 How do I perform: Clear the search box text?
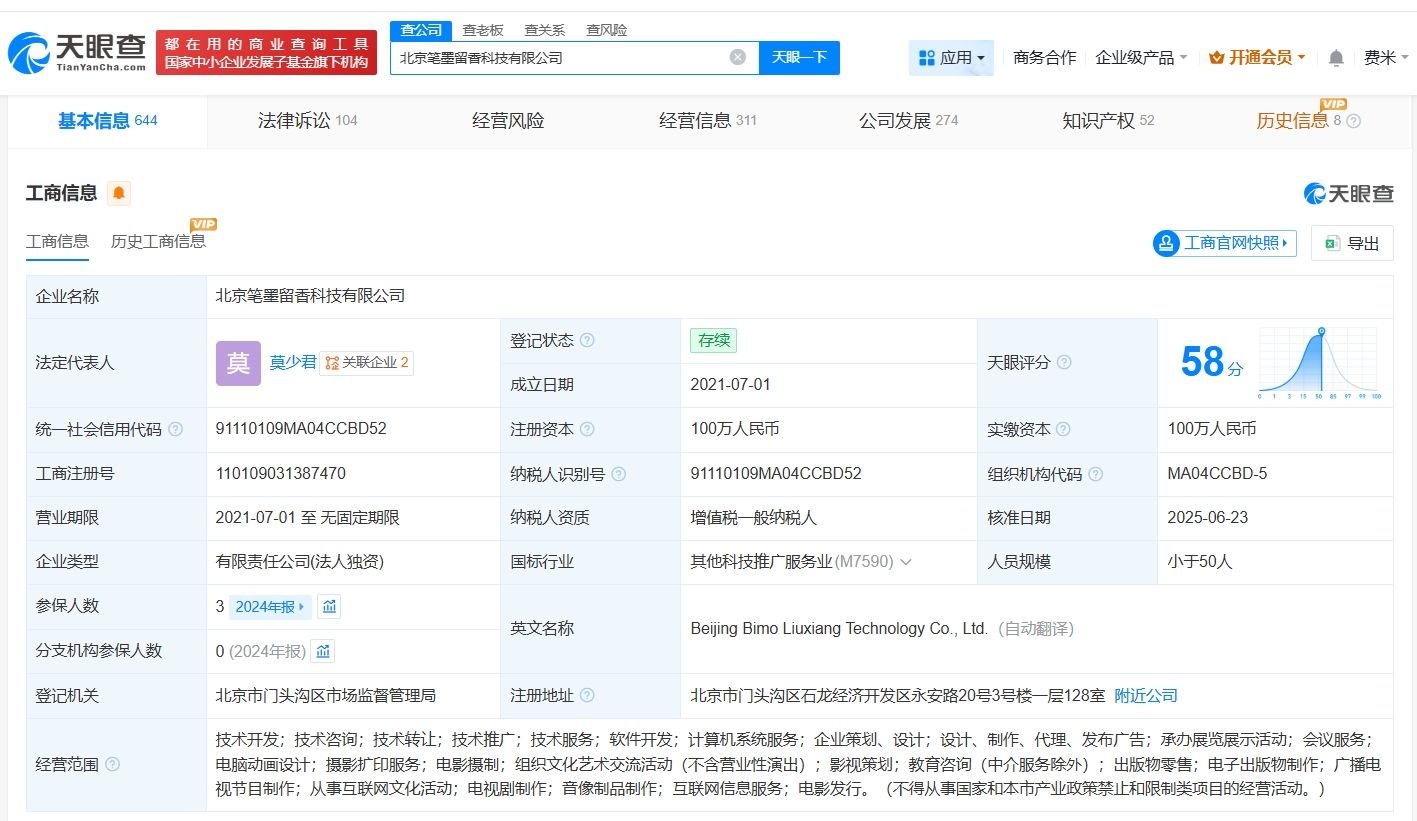tap(738, 57)
